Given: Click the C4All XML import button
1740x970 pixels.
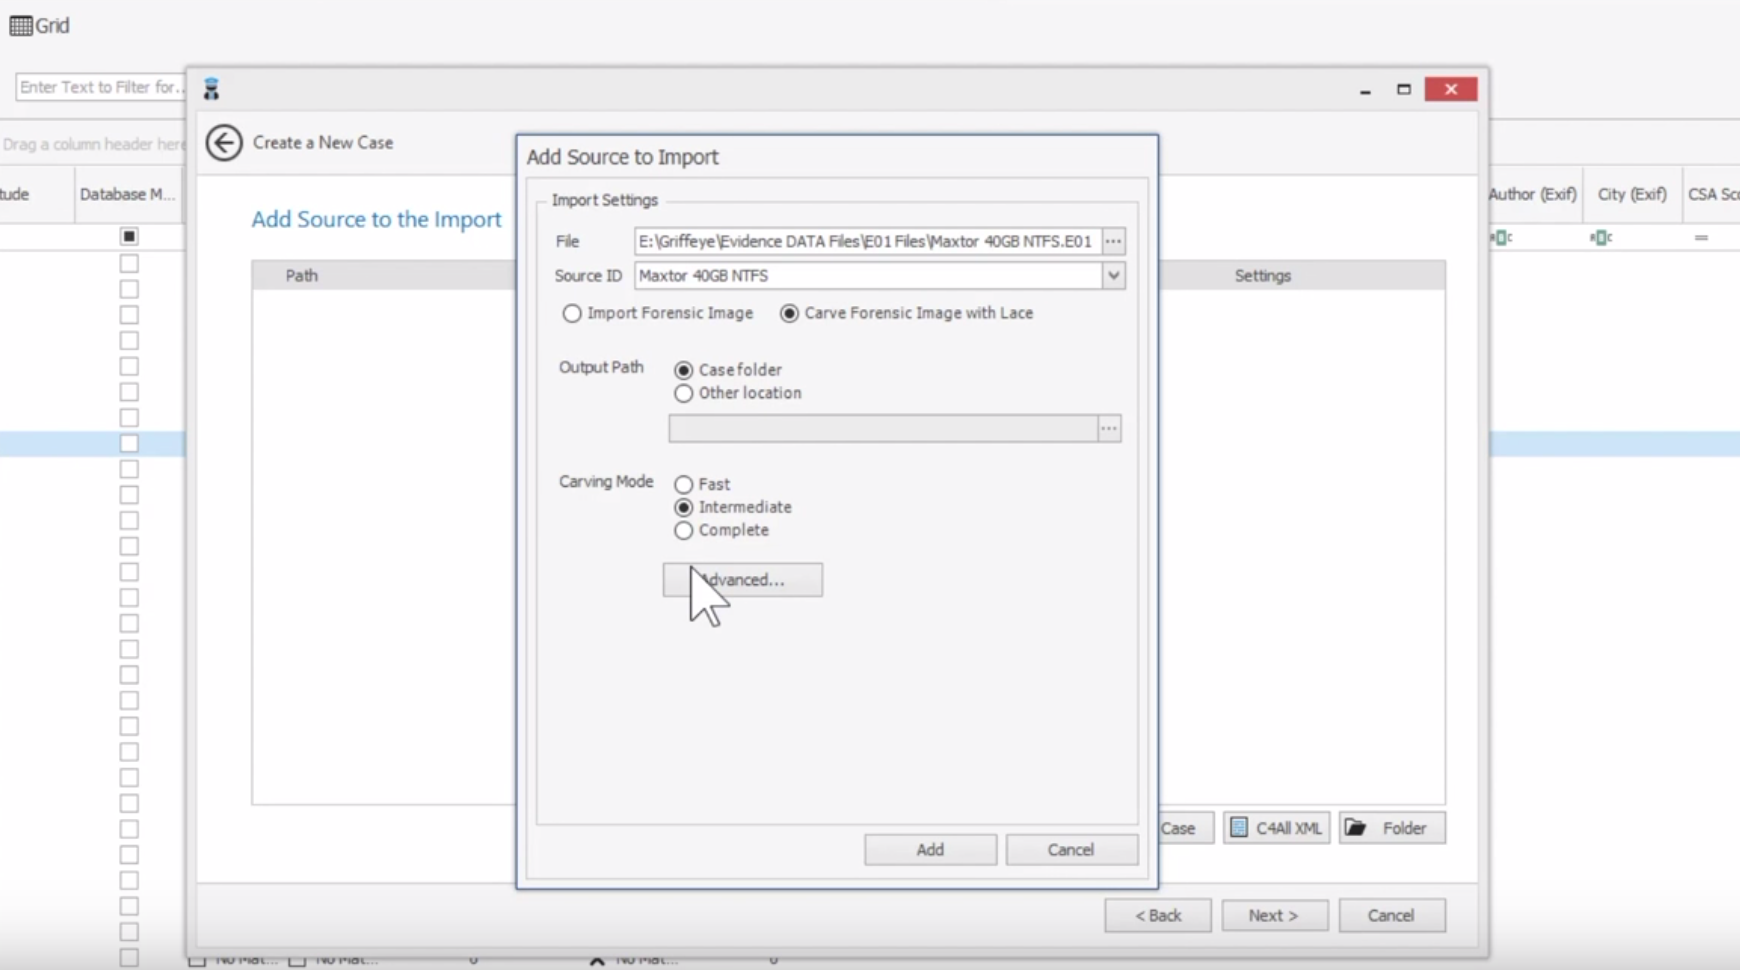Looking at the screenshot, I should click(1276, 828).
